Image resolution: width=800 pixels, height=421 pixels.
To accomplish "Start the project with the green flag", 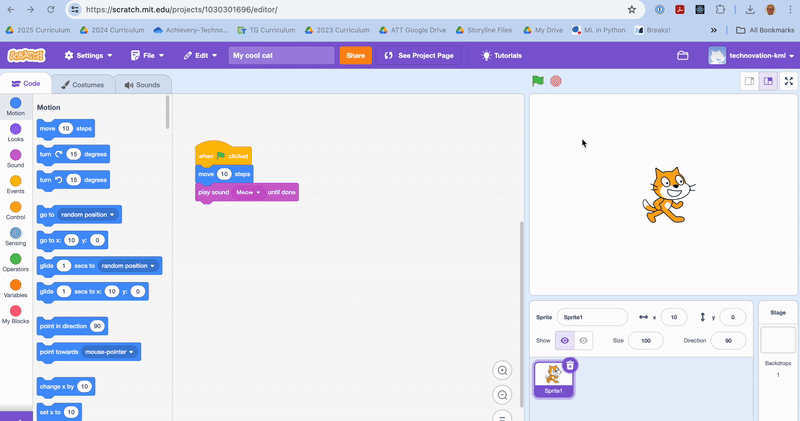I will [538, 81].
